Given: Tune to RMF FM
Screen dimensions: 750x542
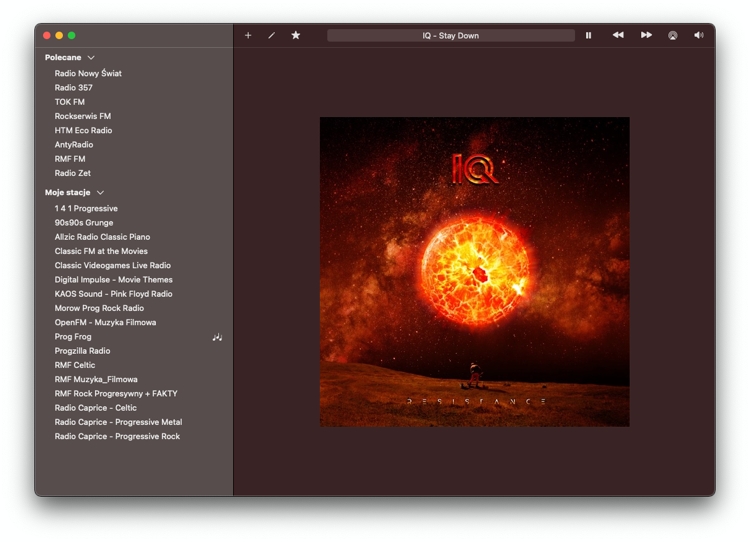Looking at the screenshot, I should tap(70, 159).
